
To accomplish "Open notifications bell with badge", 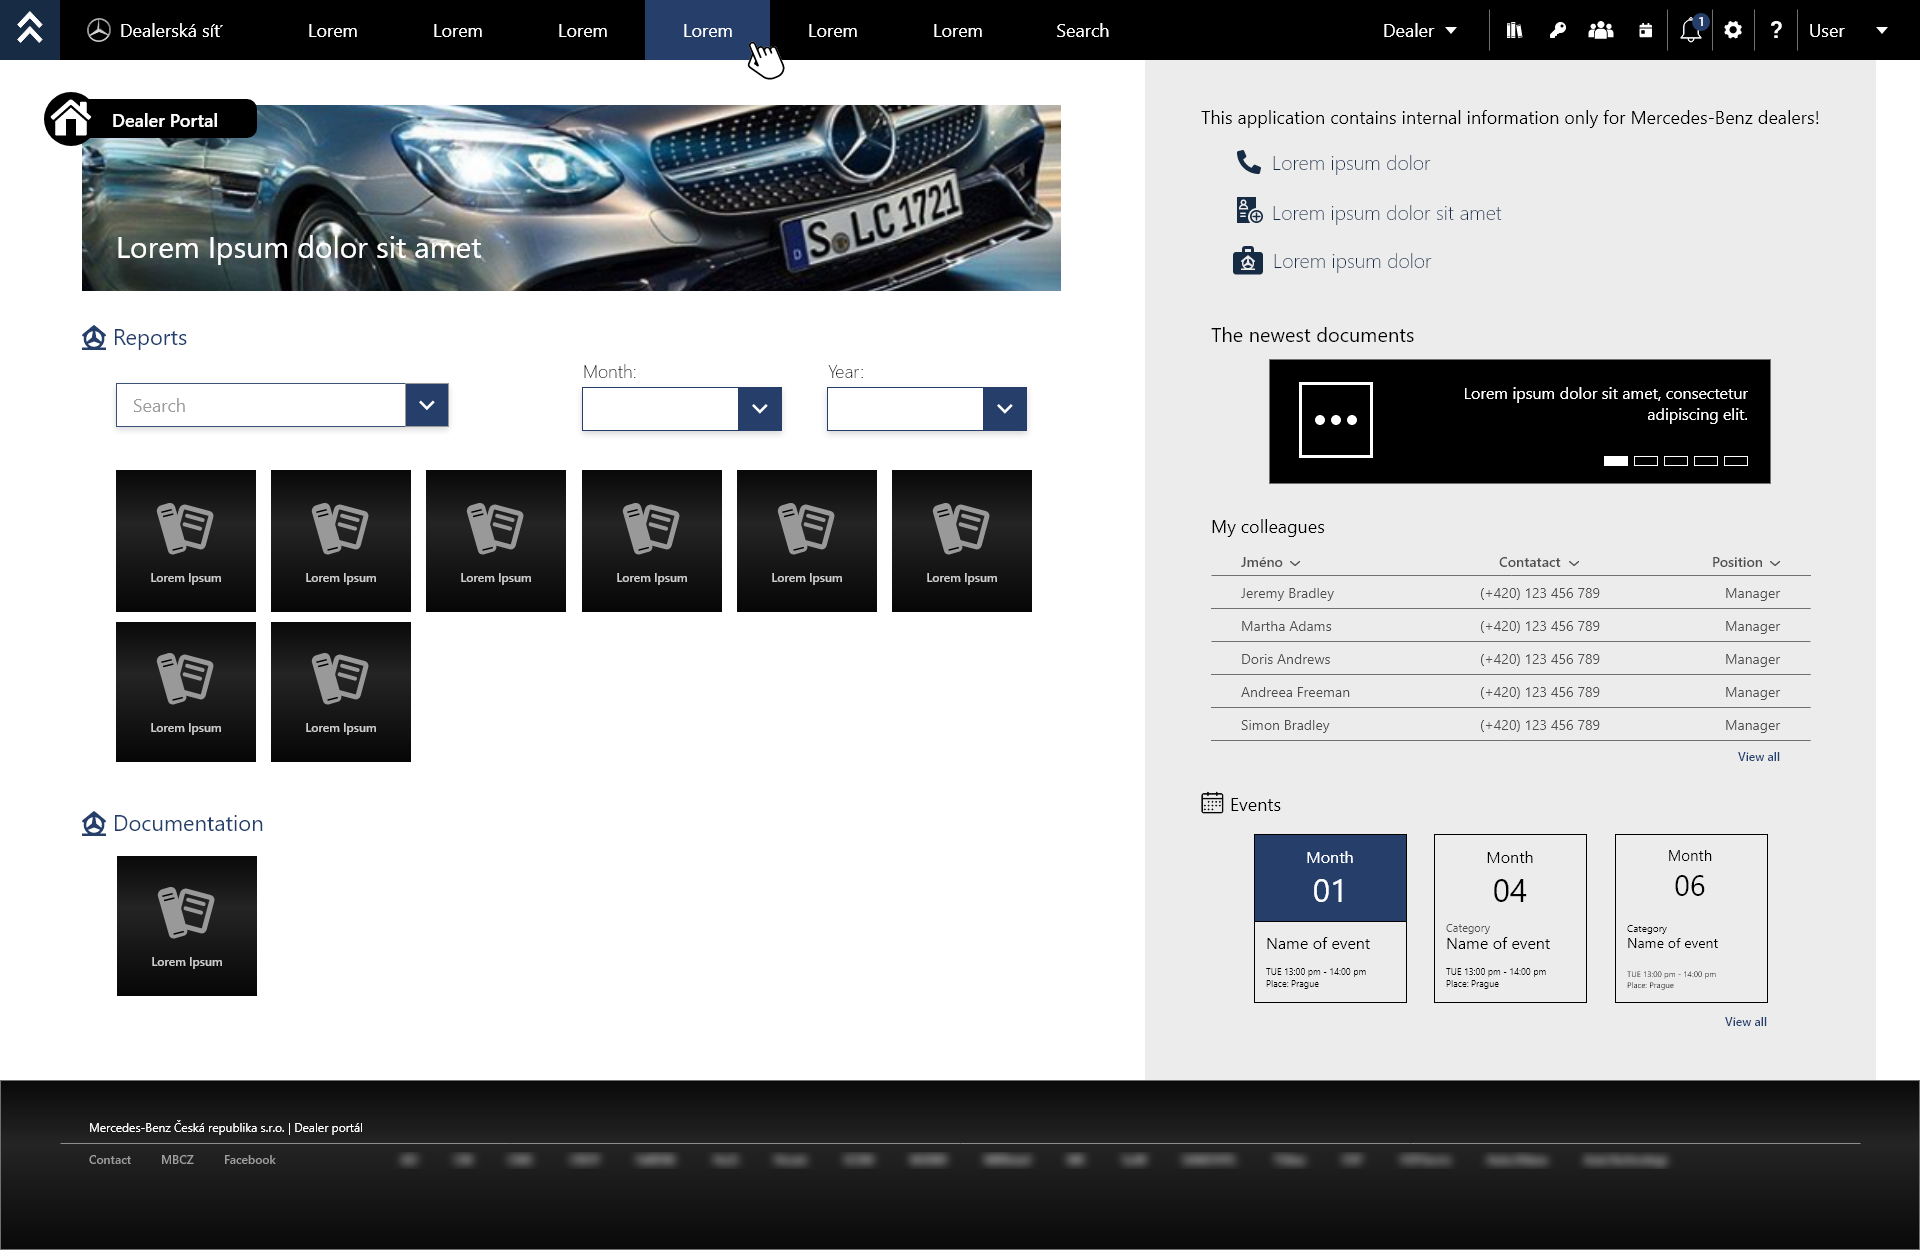I will click(1690, 30).
